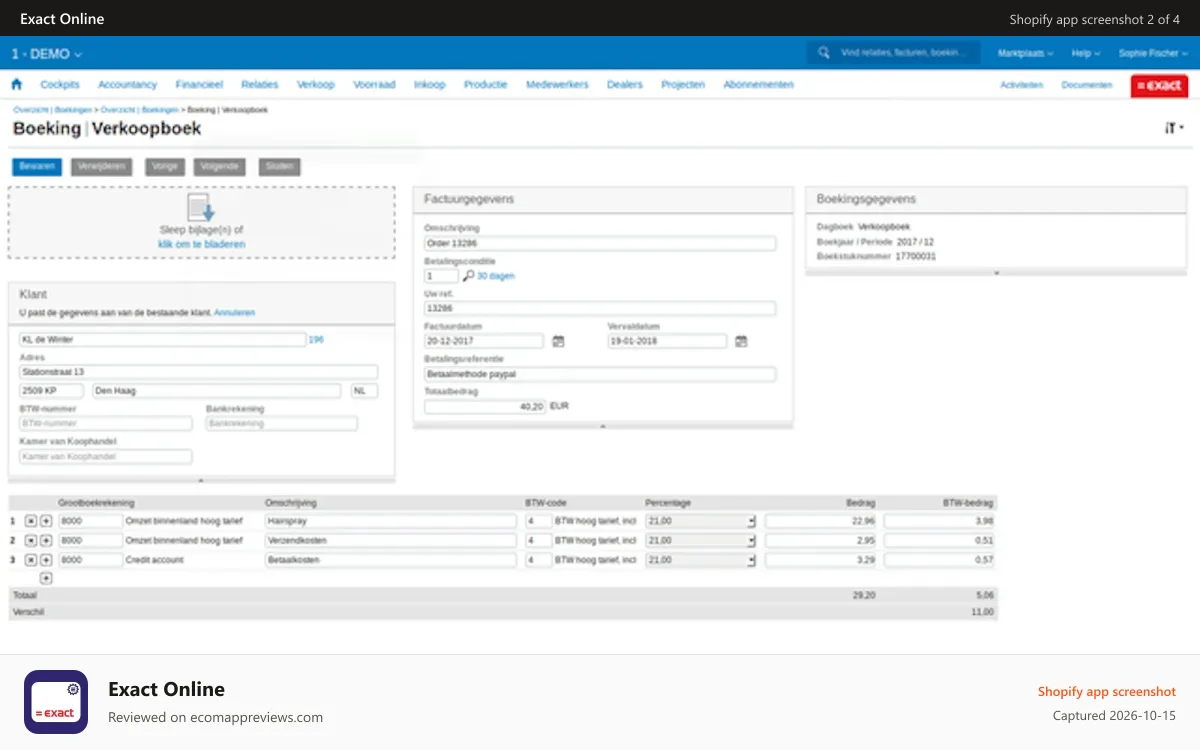Open the Documenten link

[1087, 85]
